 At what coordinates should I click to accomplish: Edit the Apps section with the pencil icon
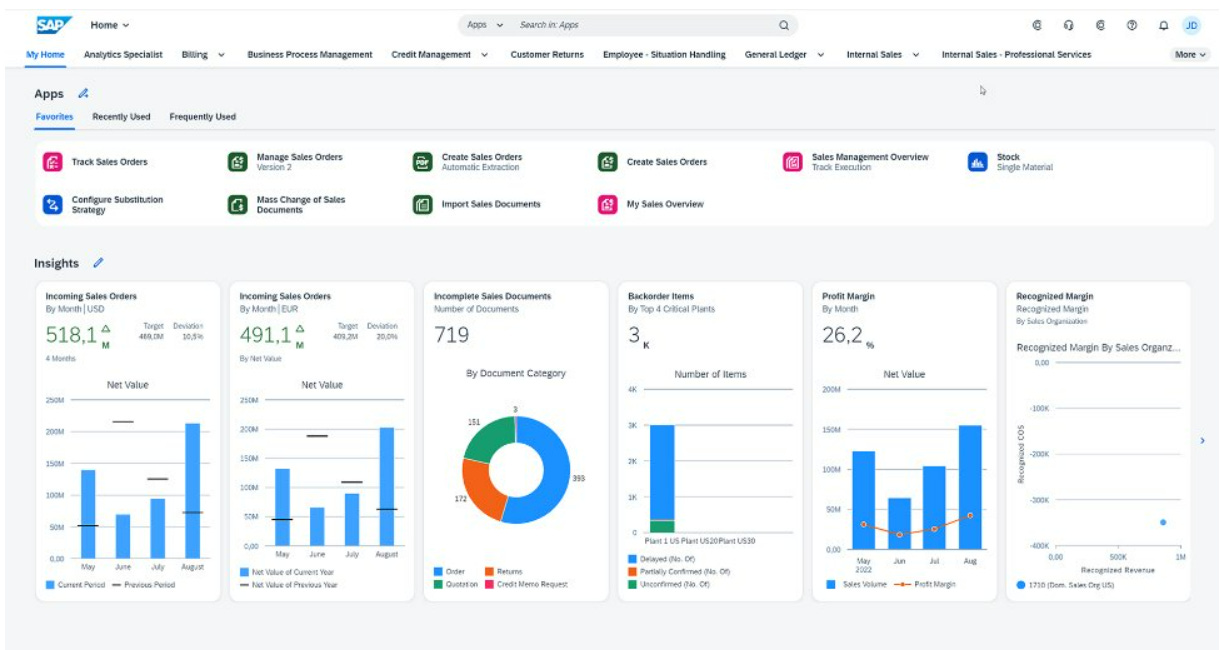83,93
